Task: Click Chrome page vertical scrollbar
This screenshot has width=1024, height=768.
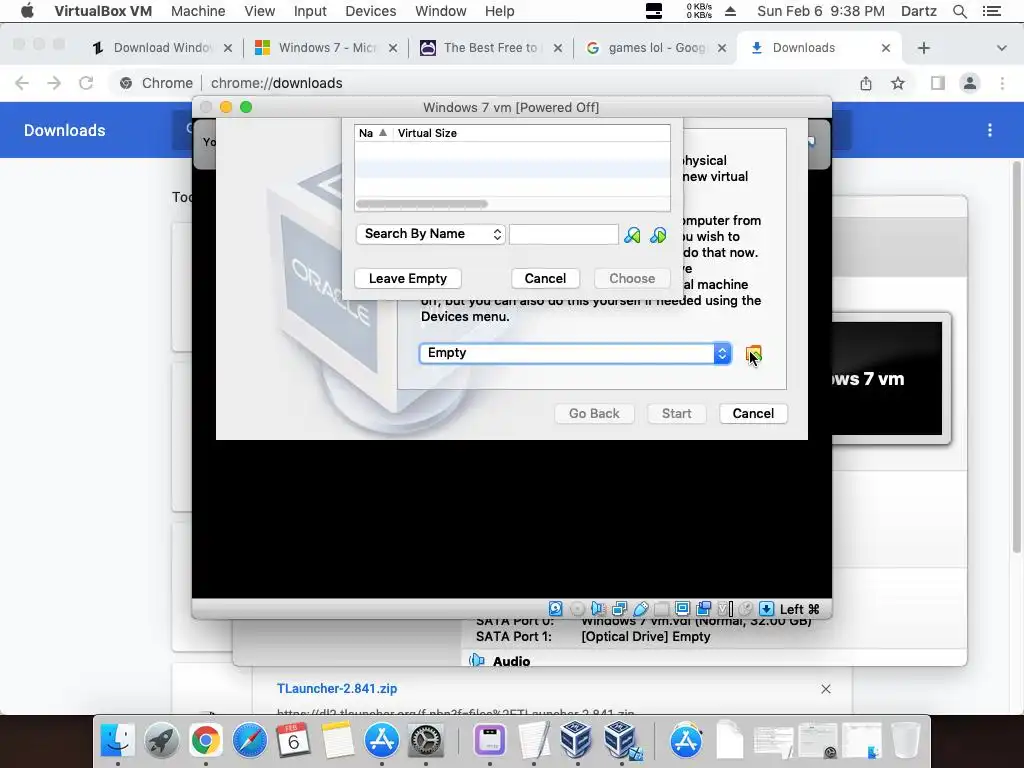Action: (1016, 356)
